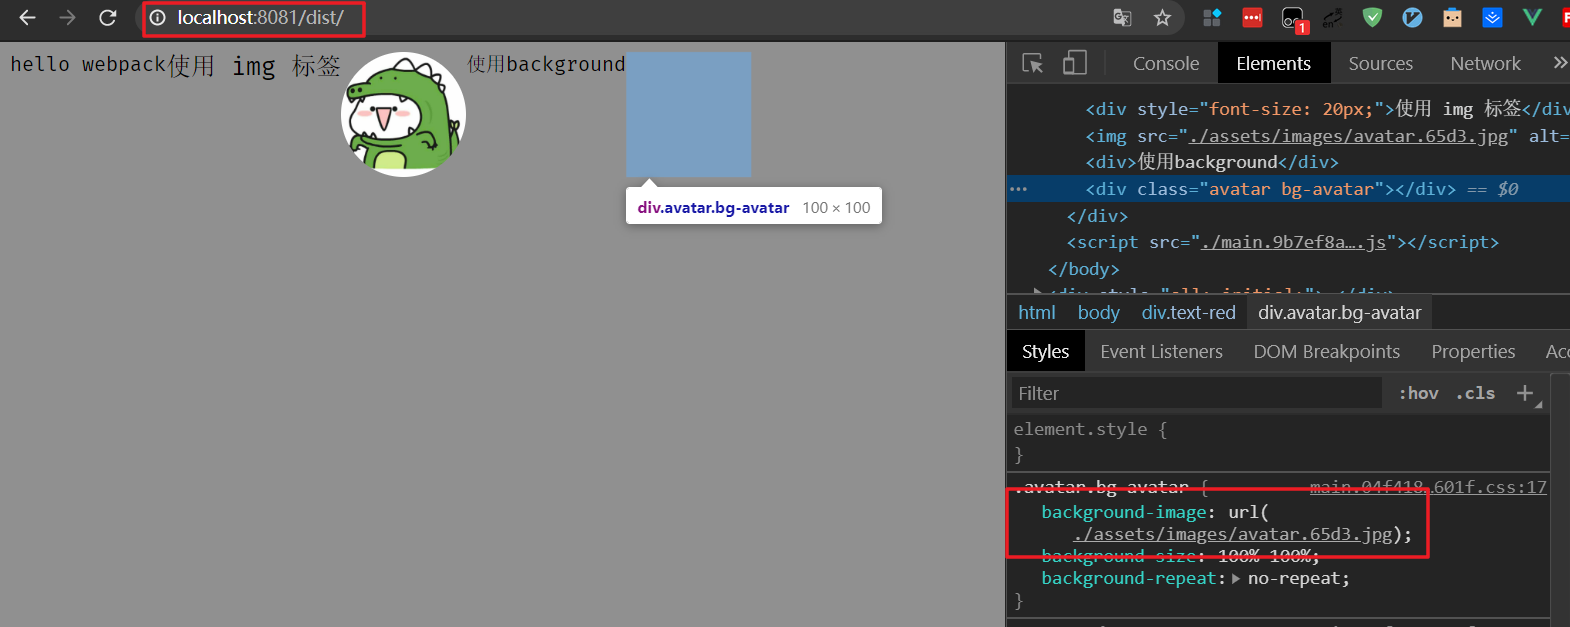1570x627 pixels.
Task: Open the main.04f418 css source link
Action: (1428, 487)
